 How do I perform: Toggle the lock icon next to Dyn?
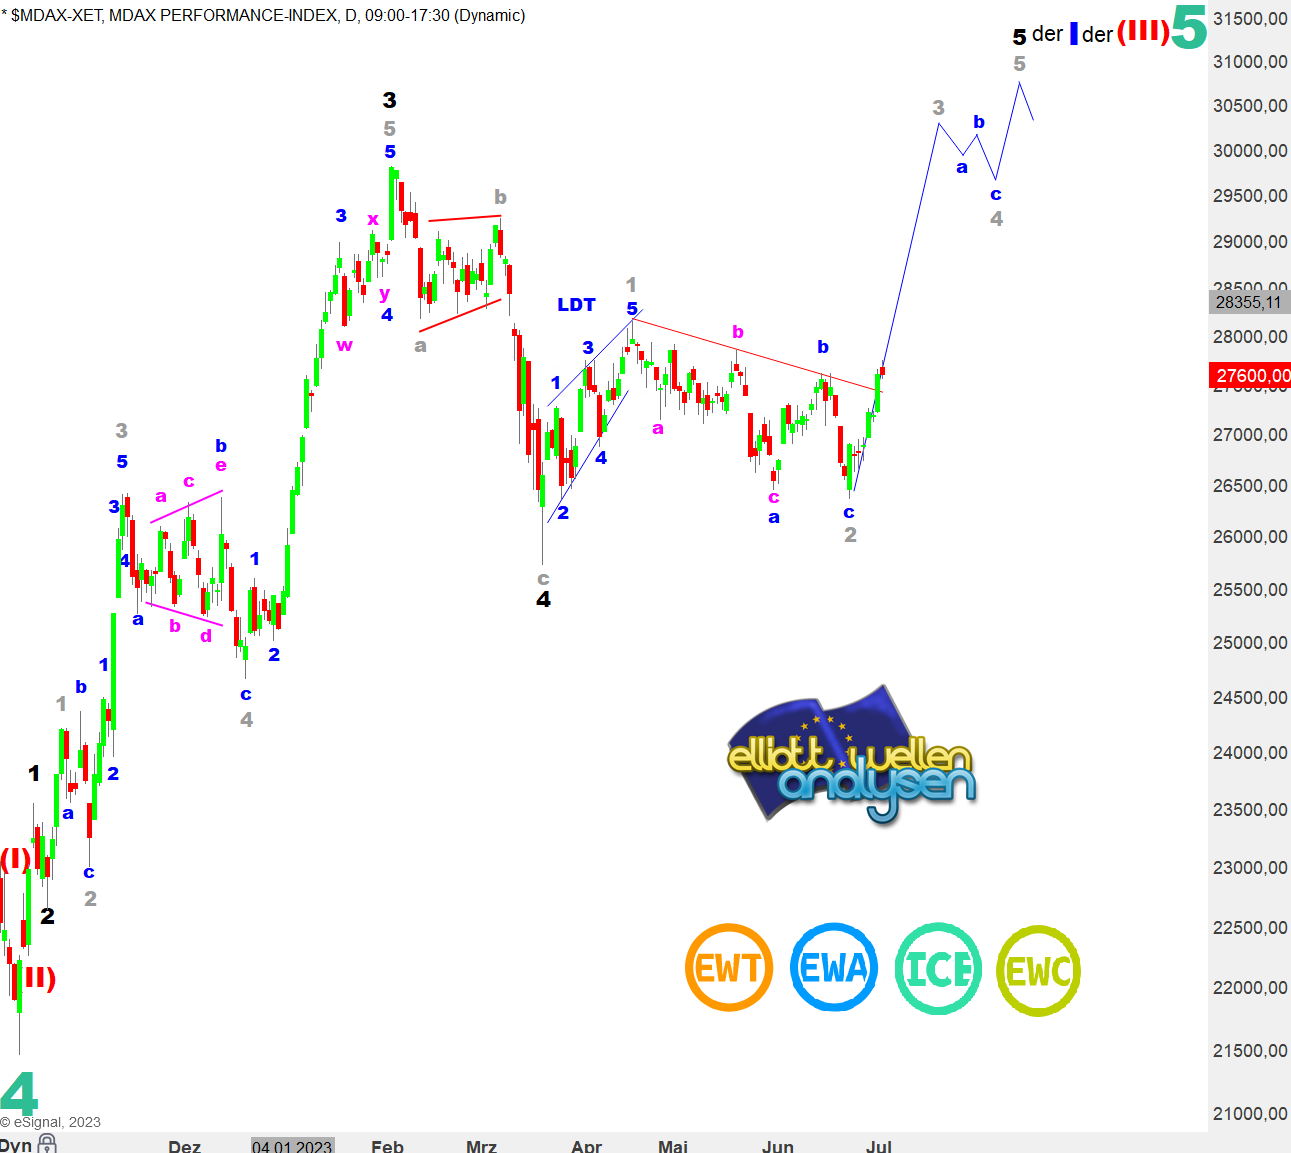(x=47, y=1144)
